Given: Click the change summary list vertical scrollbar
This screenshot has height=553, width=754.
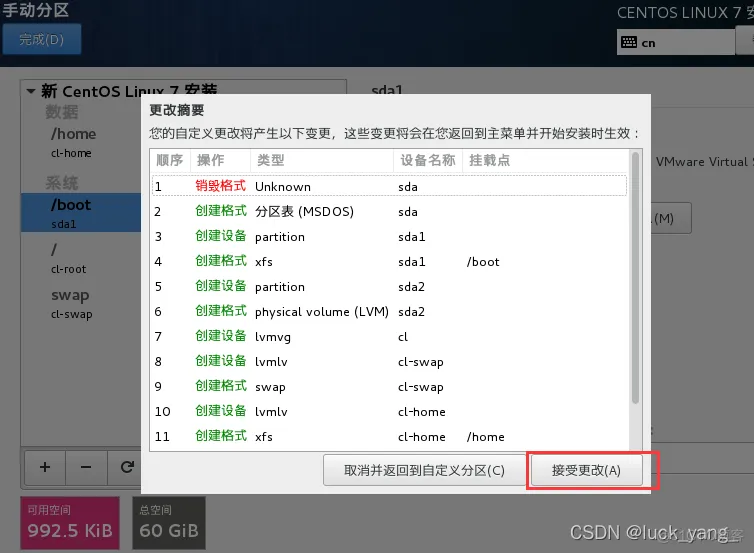Looking at the screenshot, I should coord(635,280).
